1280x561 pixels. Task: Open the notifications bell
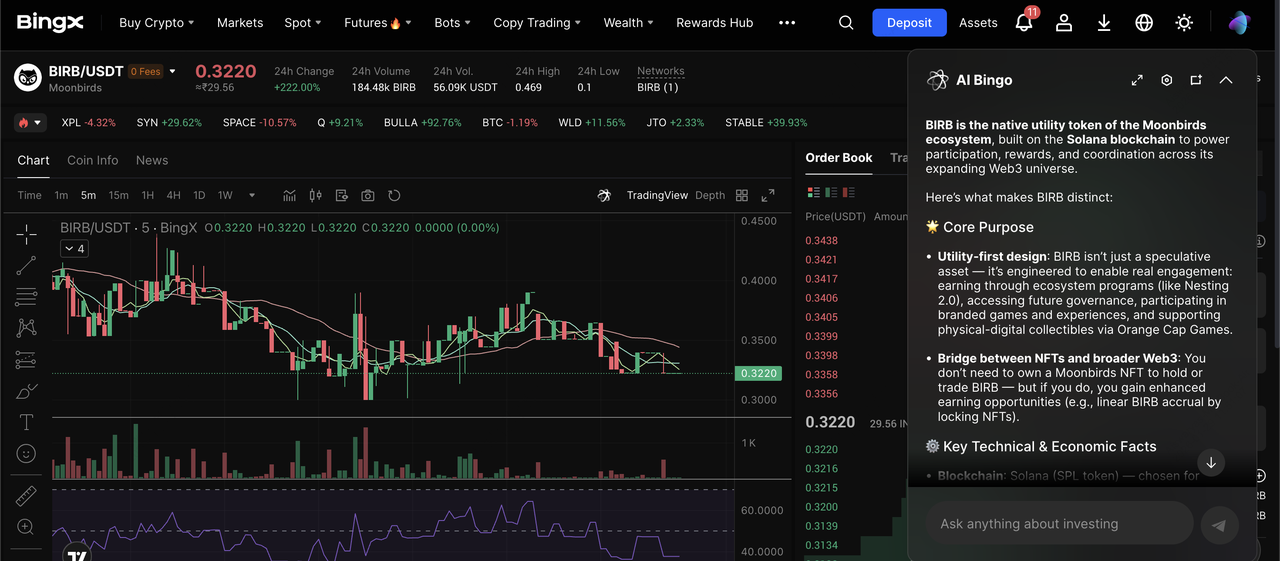1024,22
